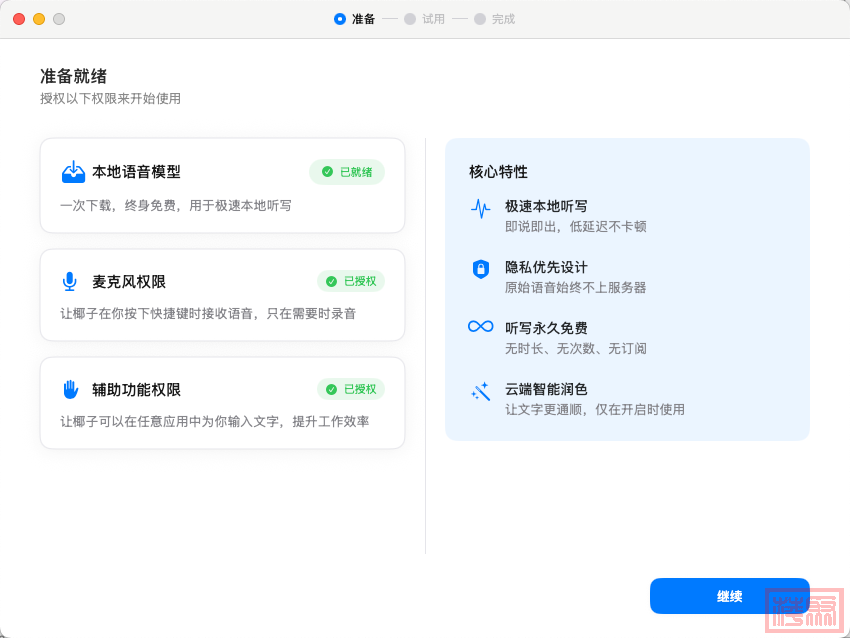Image resolution: width=850 pixels, height=638 pixels.
Task: Click the 已就绪 status badge for local model
Action: coord(347,172)
